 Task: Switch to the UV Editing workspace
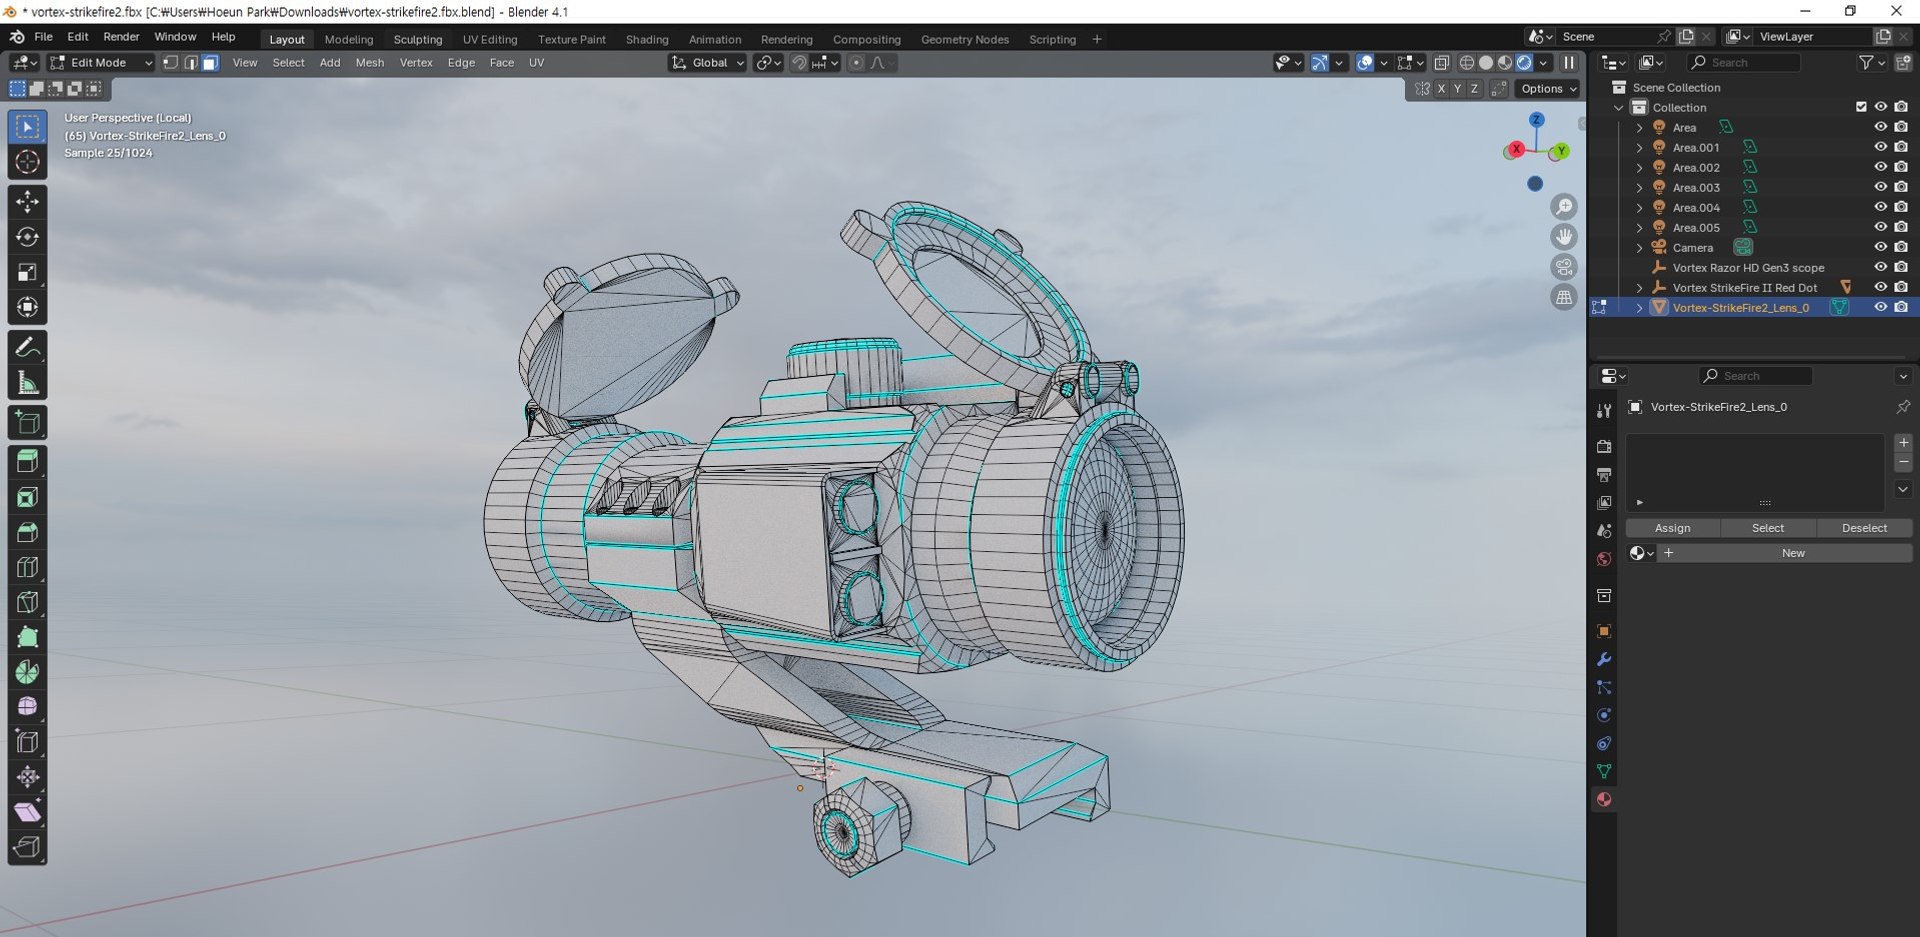(x=490, y=40)
